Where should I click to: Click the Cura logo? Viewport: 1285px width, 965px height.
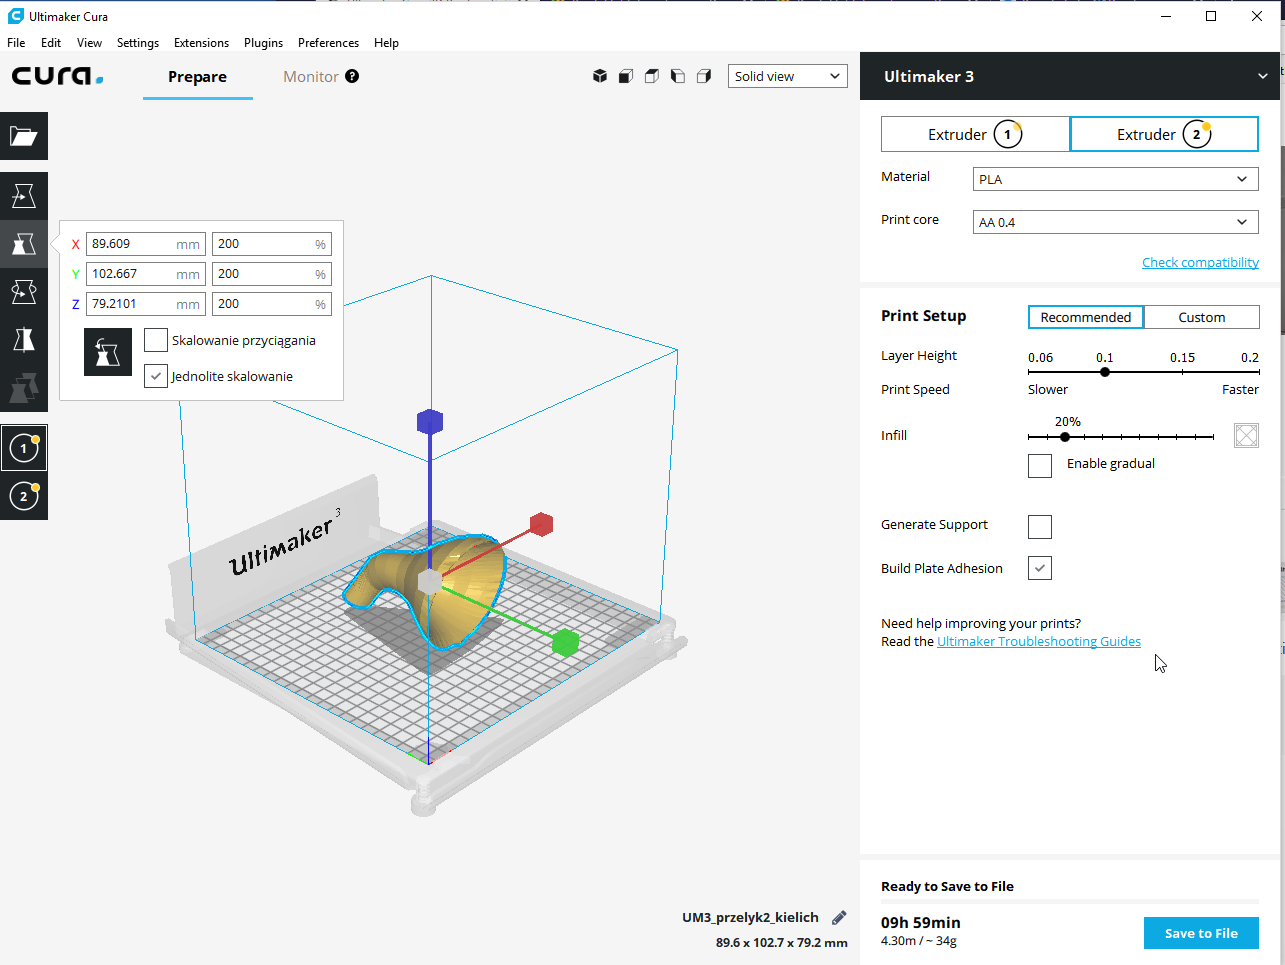point(57,76)
